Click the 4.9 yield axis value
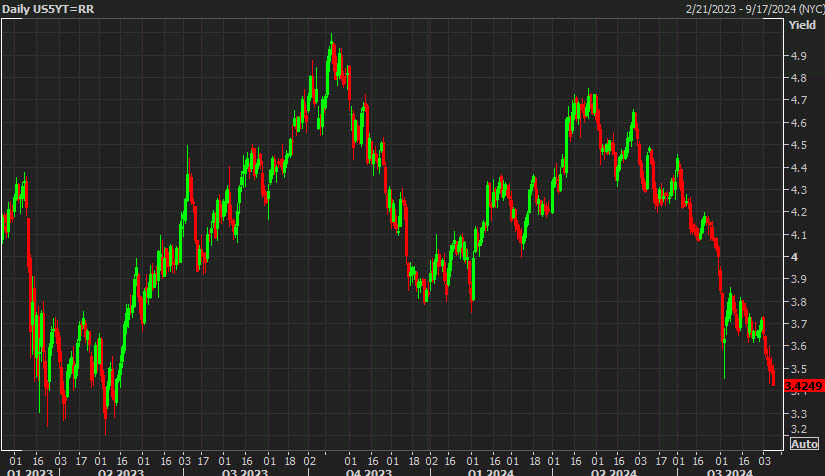825x476 pixels. pos(799,56)
